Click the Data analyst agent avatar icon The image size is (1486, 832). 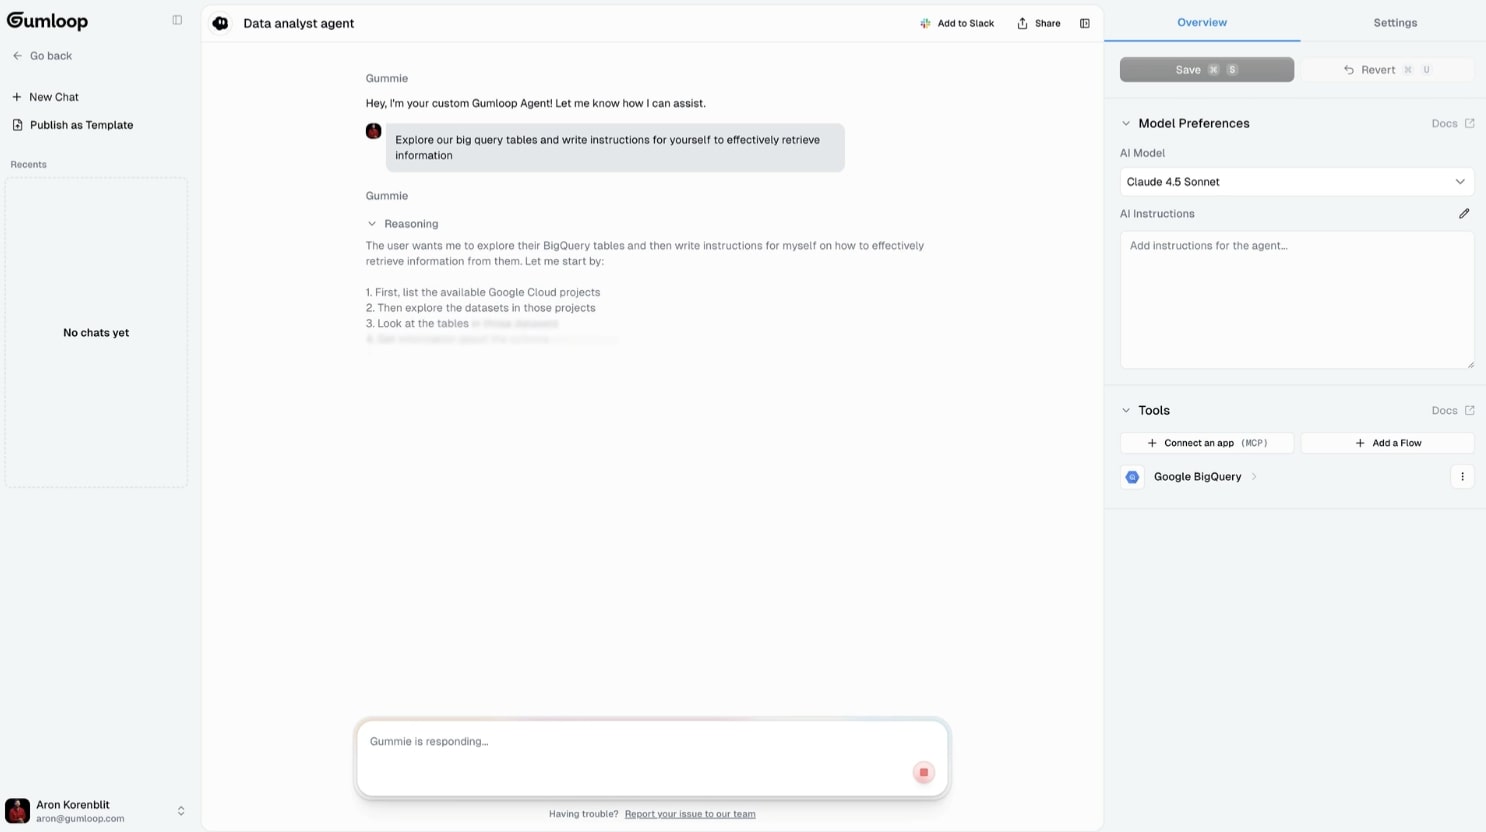click(x=220, y=23)
